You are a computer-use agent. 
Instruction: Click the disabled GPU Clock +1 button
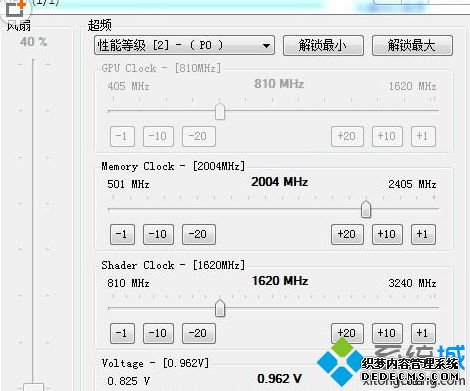(423, 136)
